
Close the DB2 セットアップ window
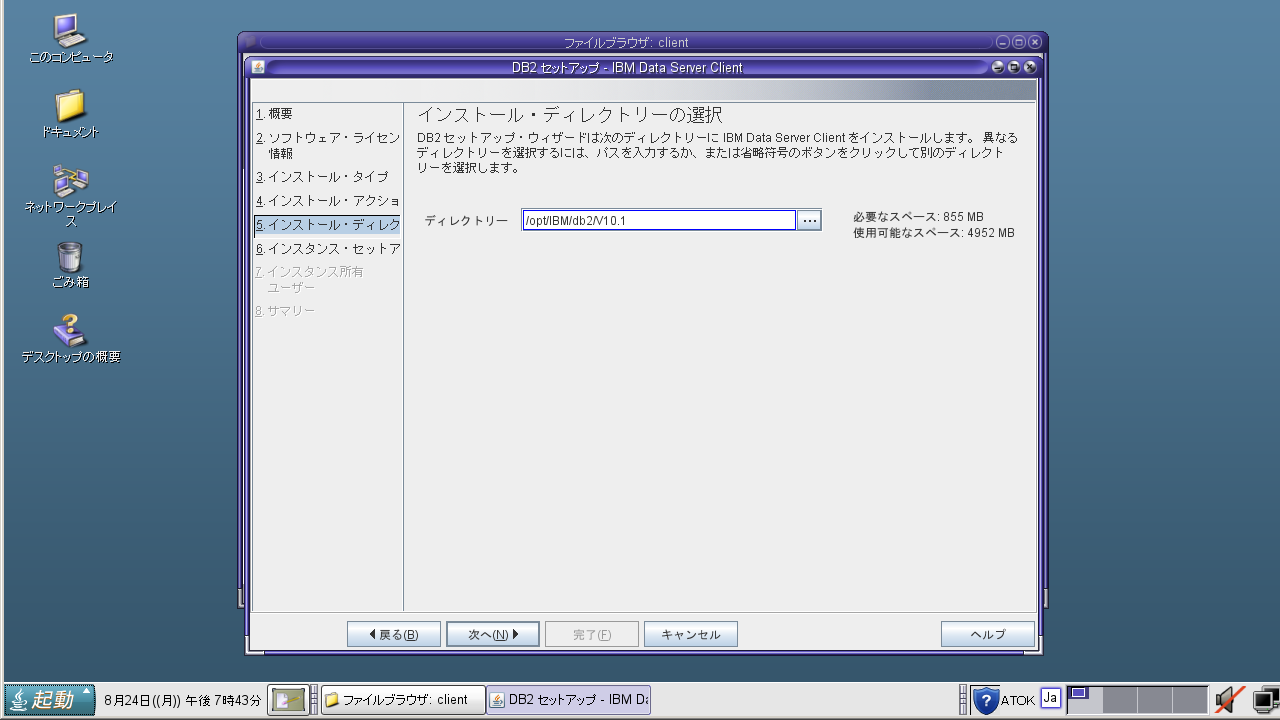1030,67
